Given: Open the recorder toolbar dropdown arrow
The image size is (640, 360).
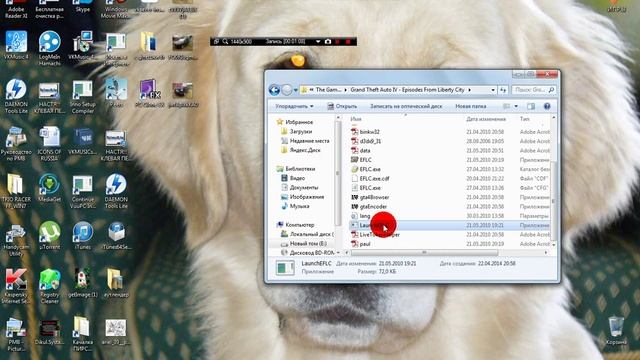Looking at the screenshot, I should (x=318, y=42).
